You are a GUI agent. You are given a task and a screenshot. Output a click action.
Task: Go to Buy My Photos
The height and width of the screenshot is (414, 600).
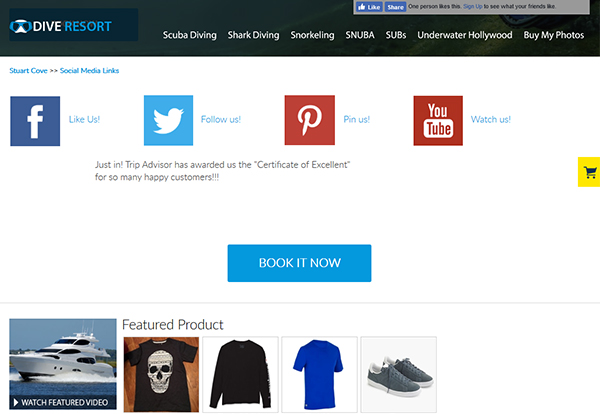554,35
